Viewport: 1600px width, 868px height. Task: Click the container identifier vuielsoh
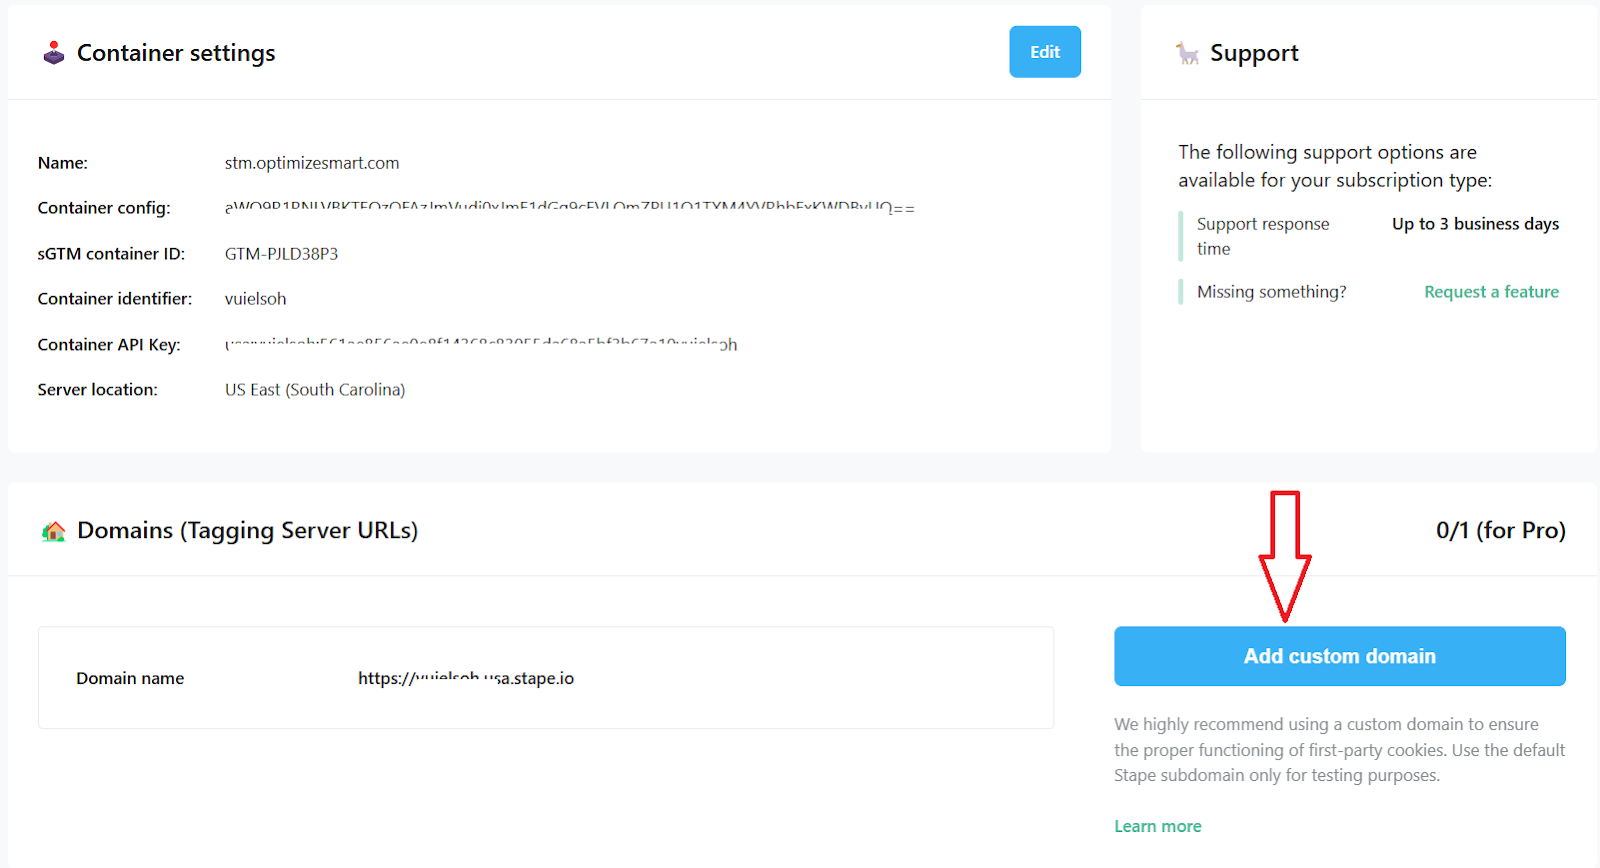point(255,299)
